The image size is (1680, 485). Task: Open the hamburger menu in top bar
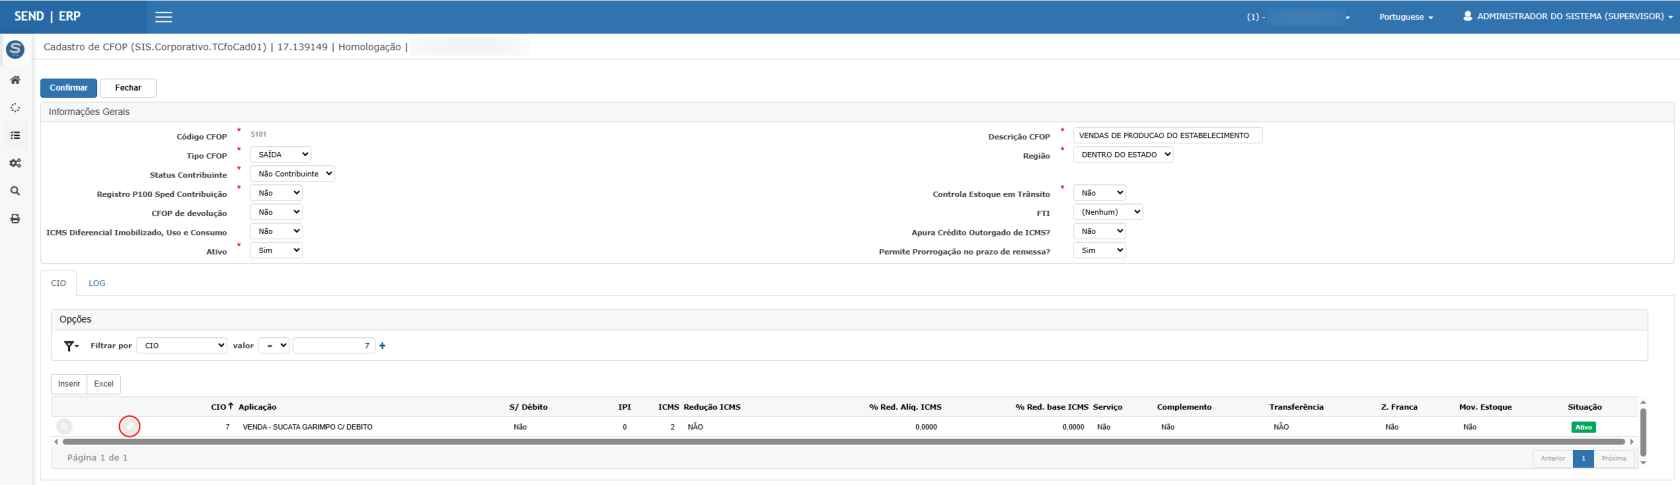163,17
